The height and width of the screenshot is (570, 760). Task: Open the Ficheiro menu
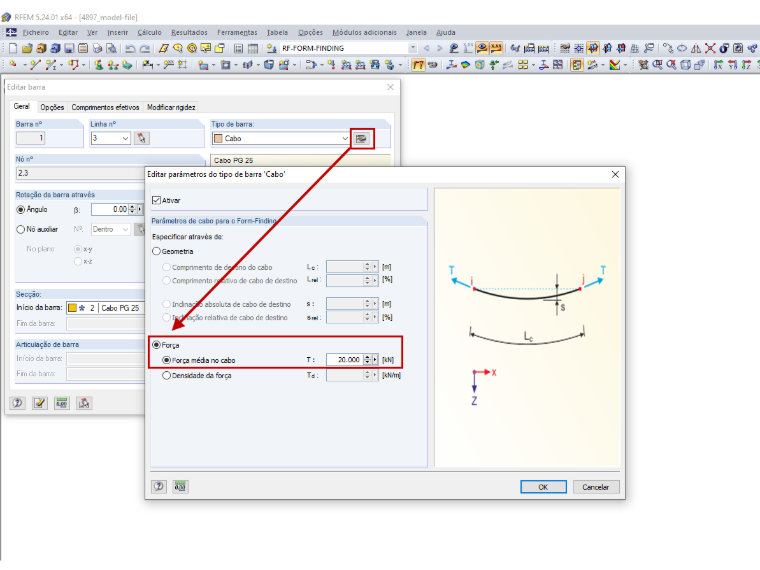[36, 32]
